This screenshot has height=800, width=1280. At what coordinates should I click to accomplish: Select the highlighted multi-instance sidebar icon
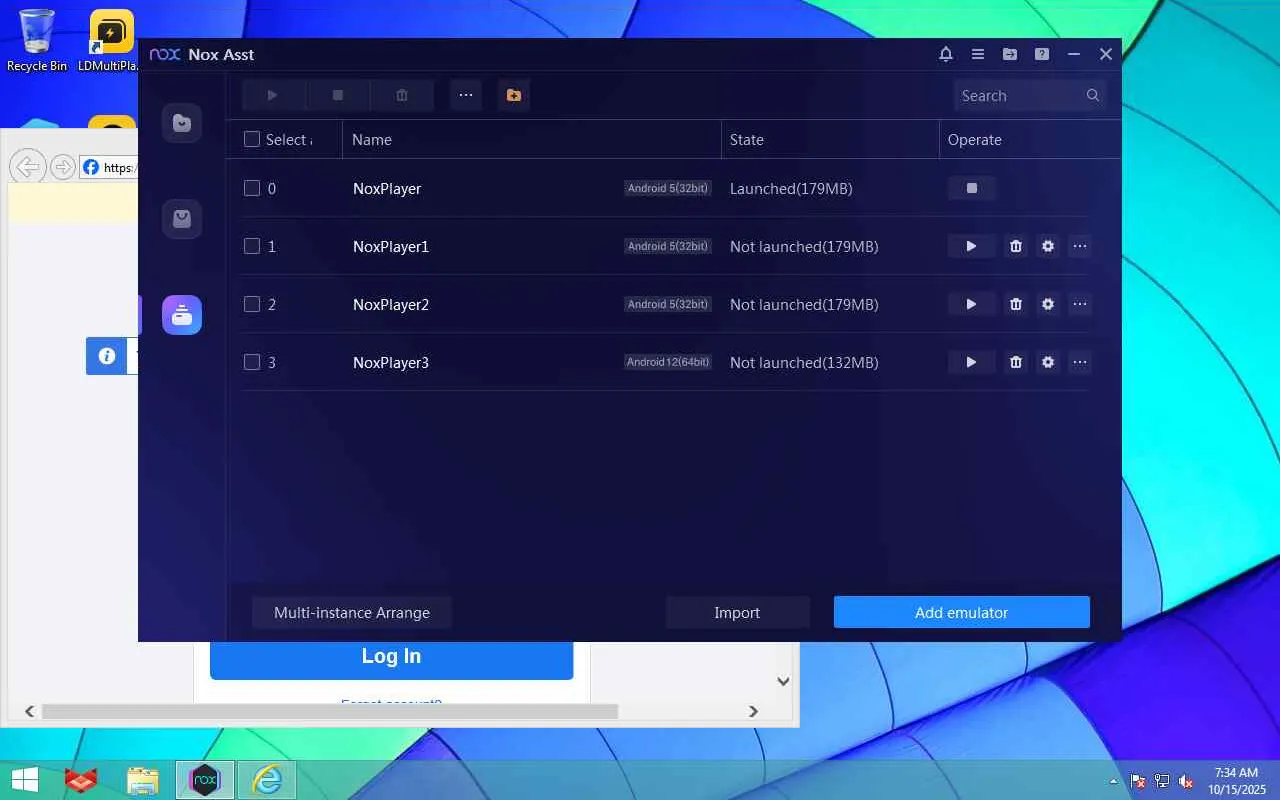point(182,315)
